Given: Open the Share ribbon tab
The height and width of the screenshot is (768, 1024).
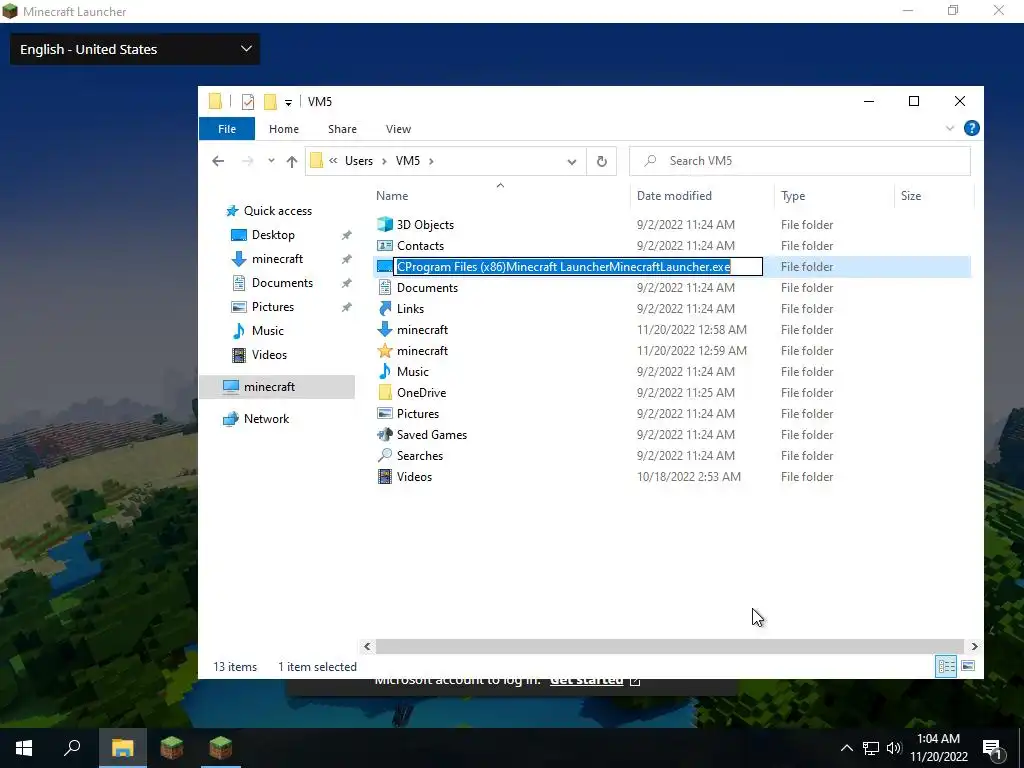Looking at the screenshot, I should pos(342,129).
